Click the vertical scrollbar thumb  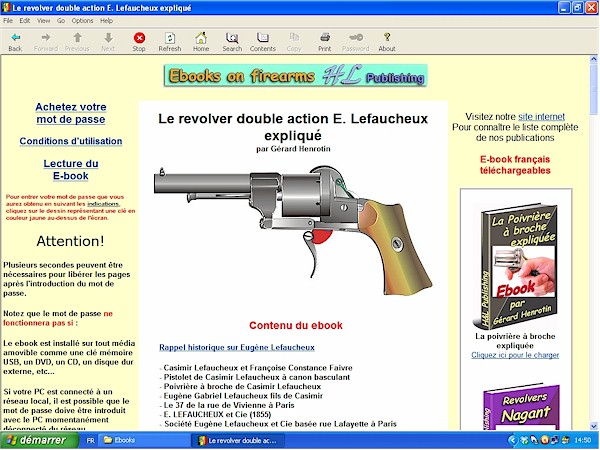(x=594, y=89)
